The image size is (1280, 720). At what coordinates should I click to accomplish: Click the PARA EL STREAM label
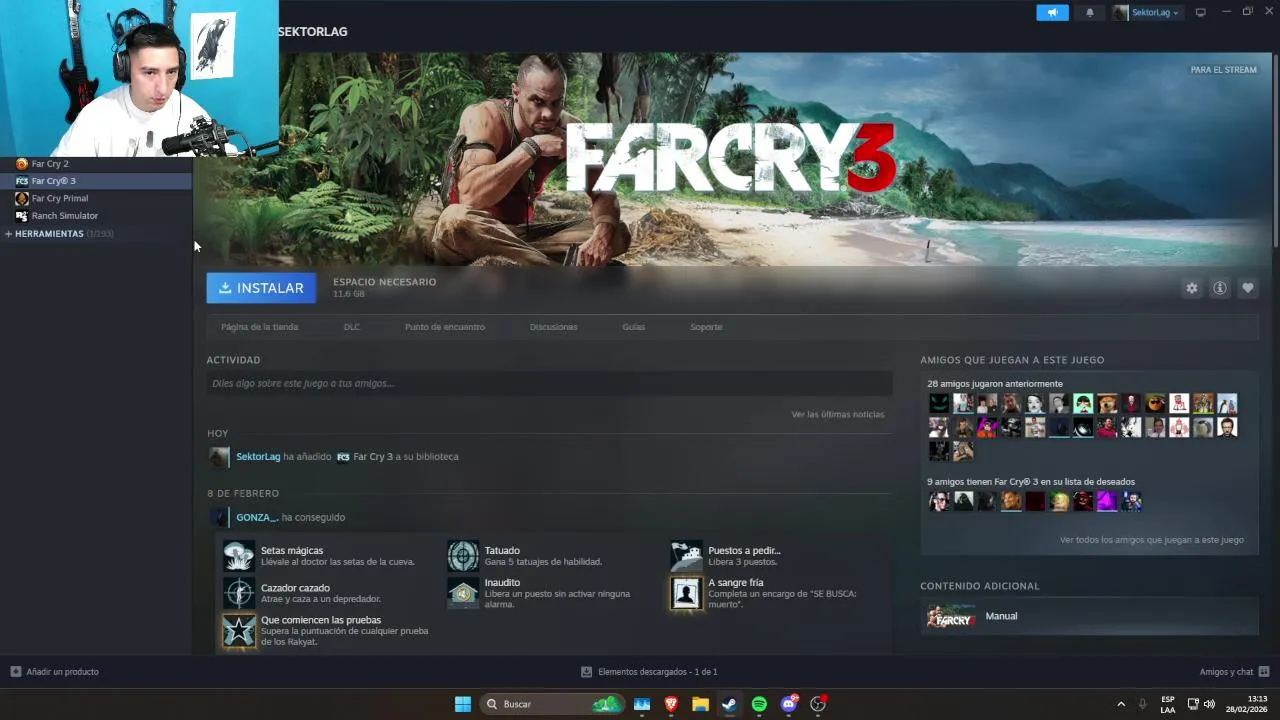click(1223, 70)
